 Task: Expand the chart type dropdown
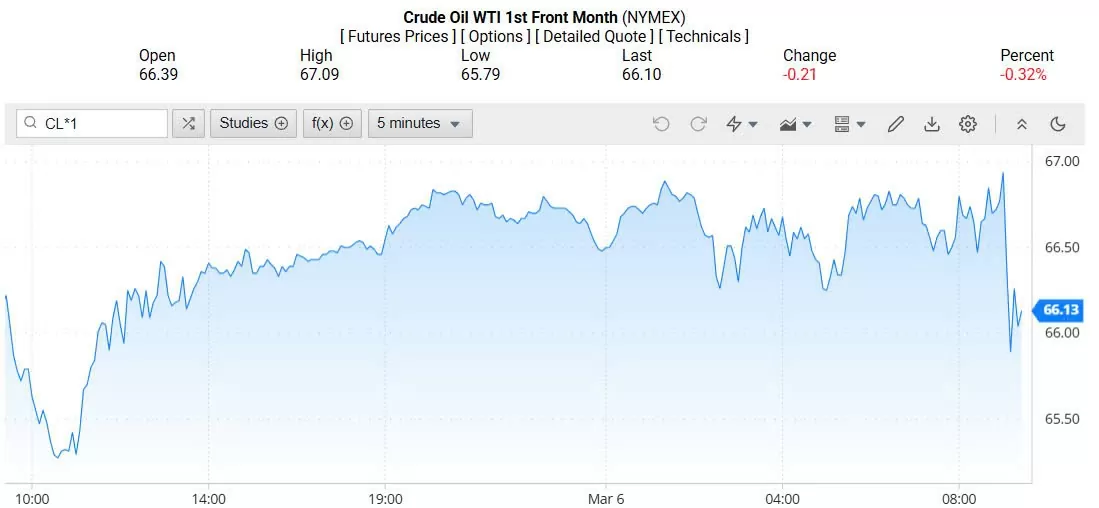click(x=796, y=124)
